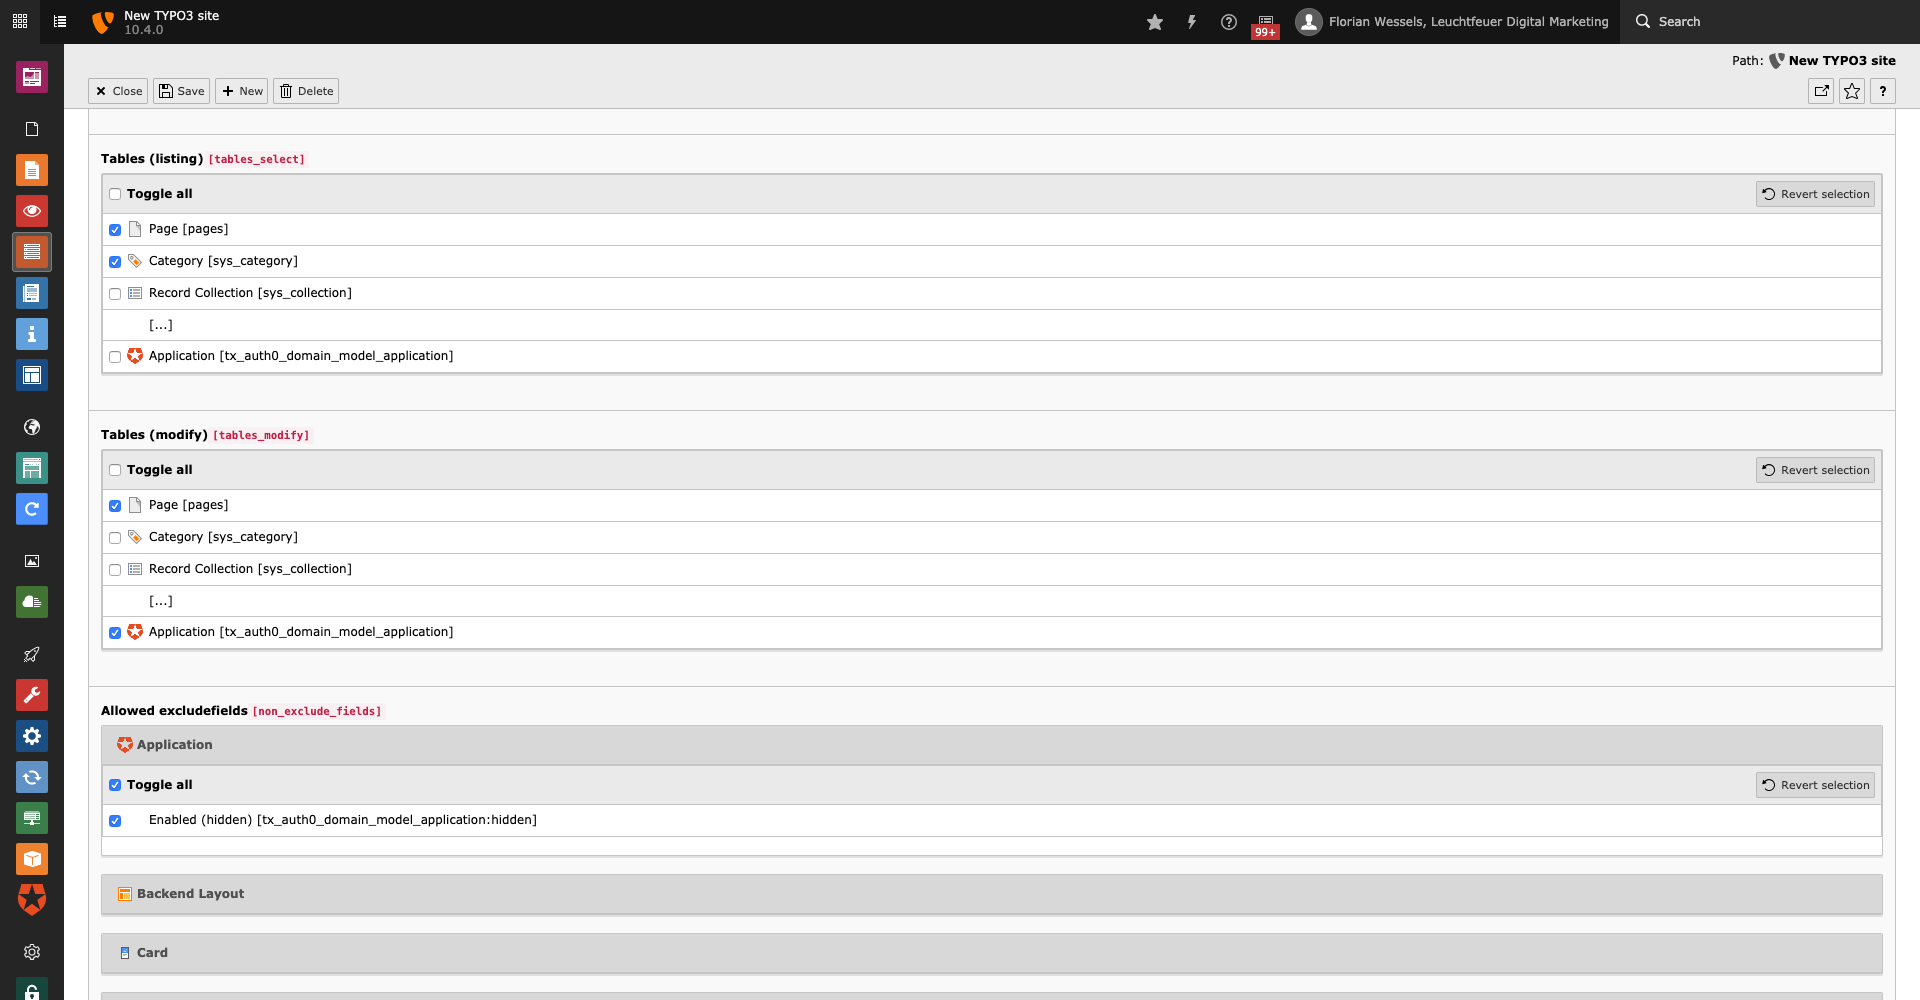The image size is (1920, 1000).
Task: Expand the Card excludefields section
Action: coord(152,953)
